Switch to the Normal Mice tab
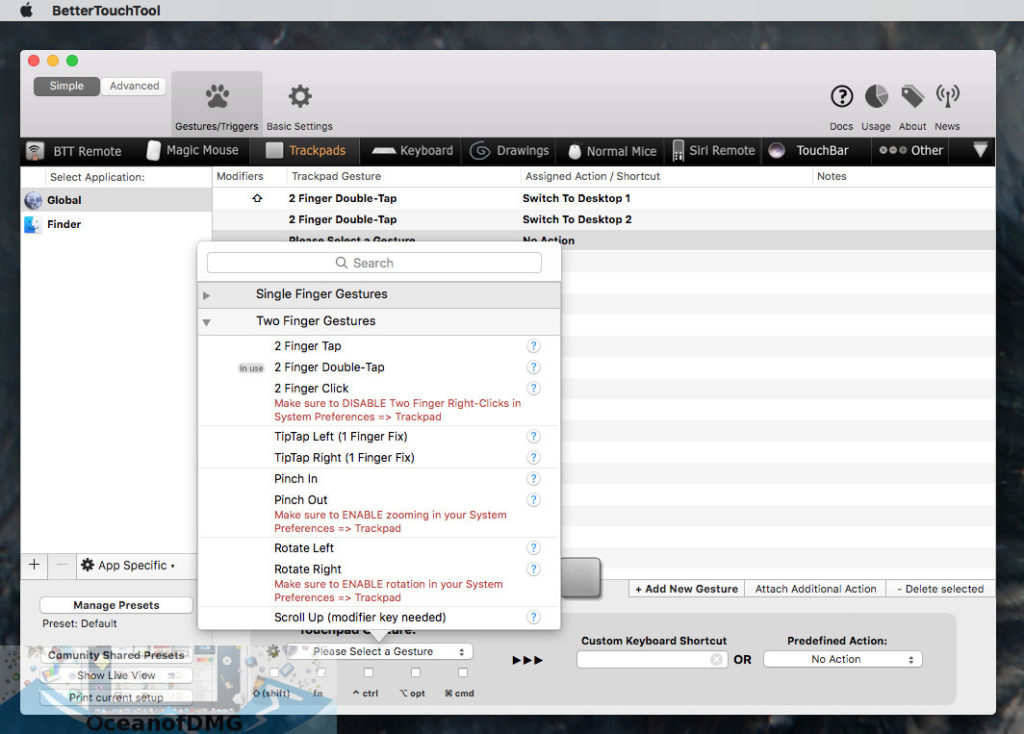The image size is (1024, 734). [x=611, y=151]
